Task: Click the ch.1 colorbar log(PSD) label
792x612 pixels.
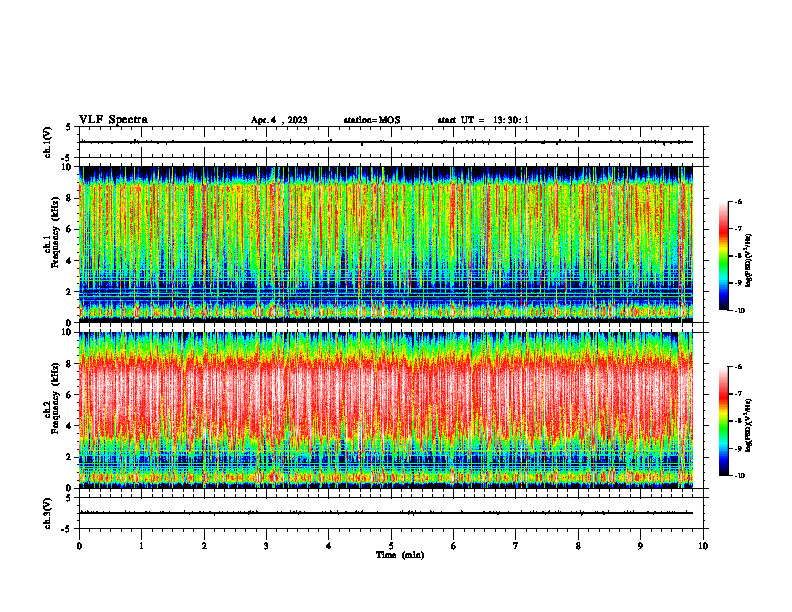Action: (750, 261)
